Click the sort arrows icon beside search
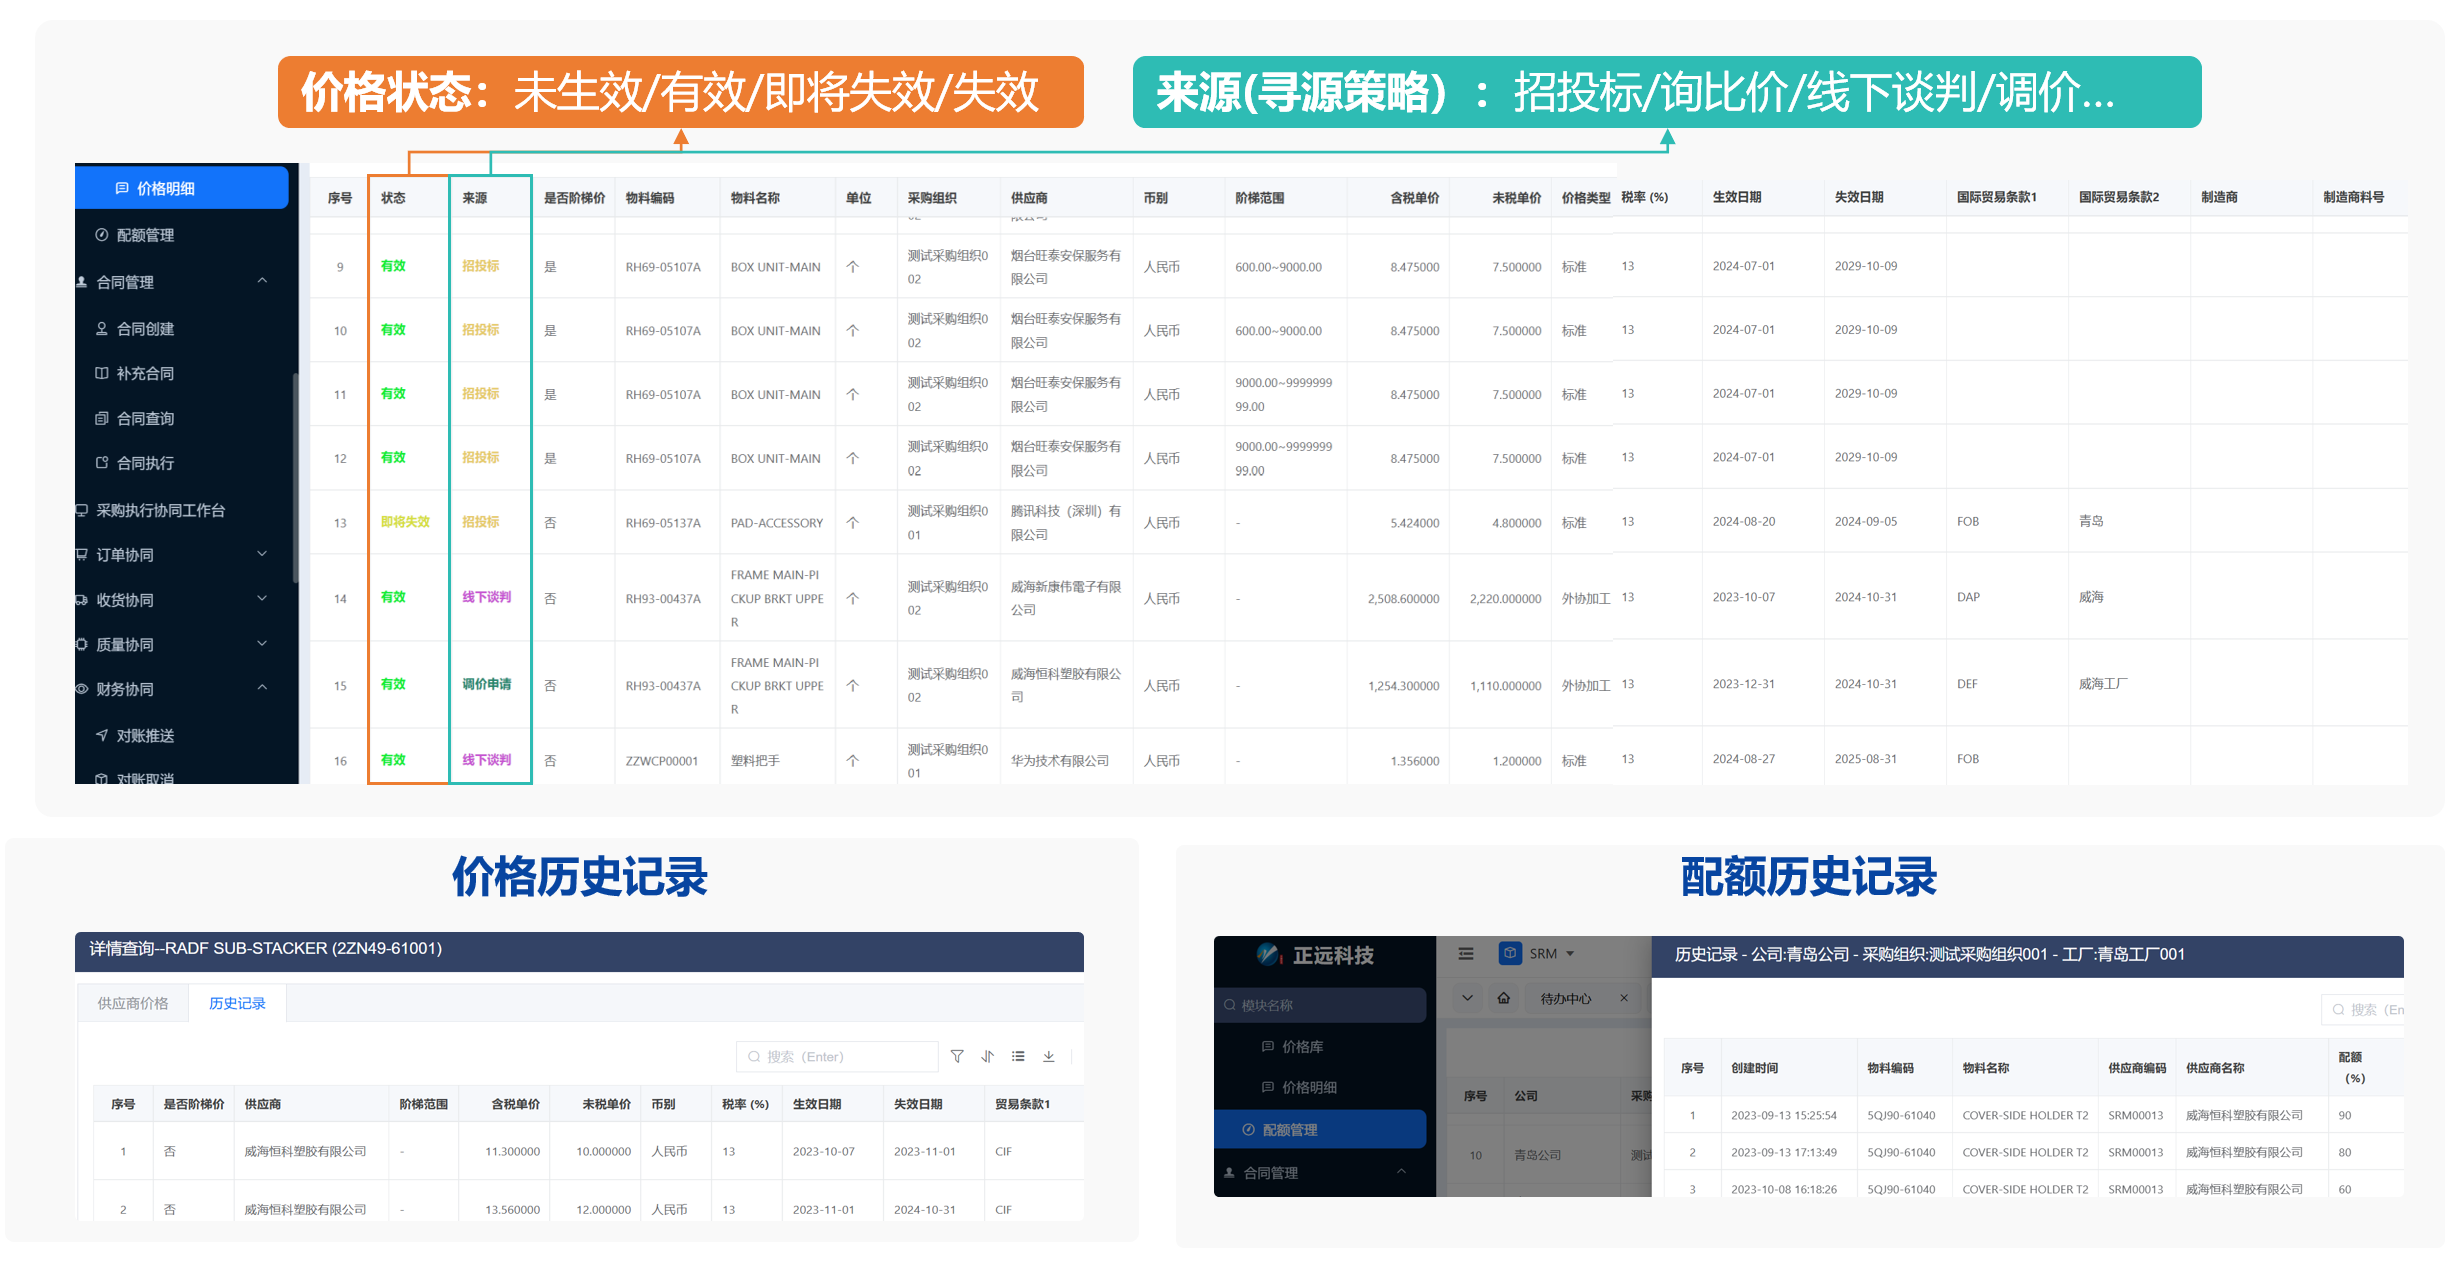Screen dimensions: 2460x1266 coord(988,1056)
